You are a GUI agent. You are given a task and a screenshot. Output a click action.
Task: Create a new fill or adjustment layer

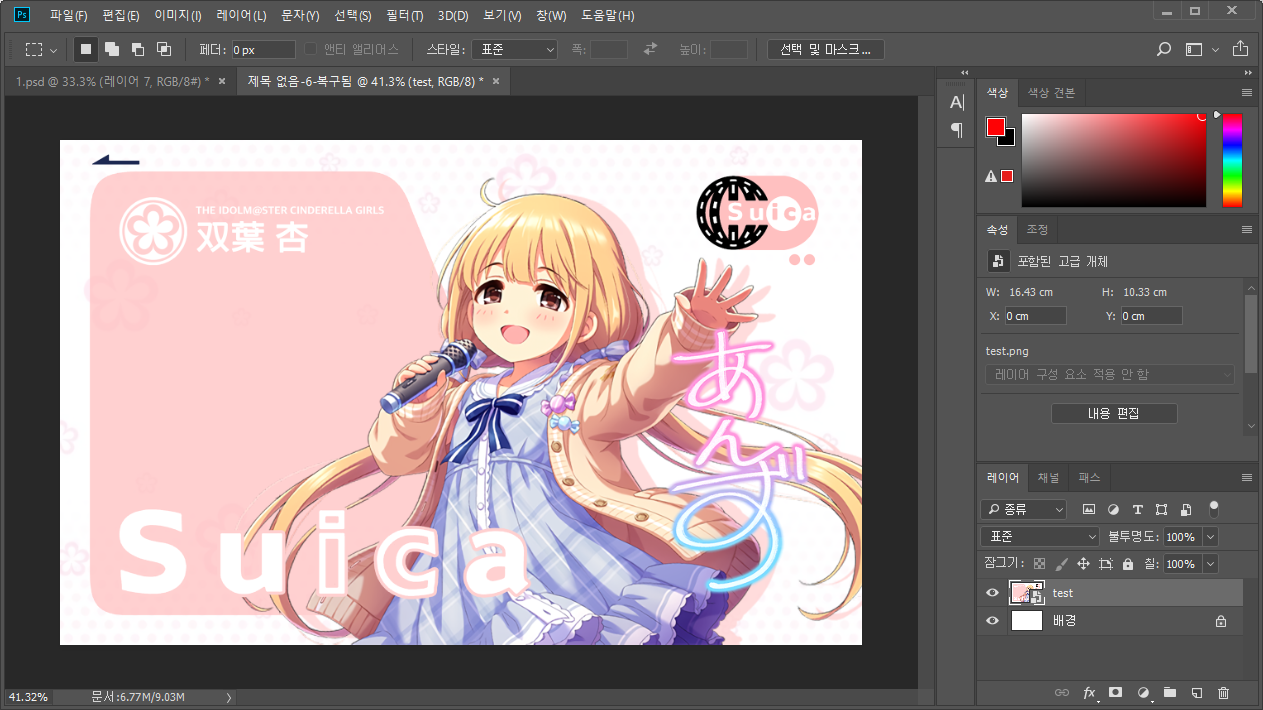[x=1143, y=692]
